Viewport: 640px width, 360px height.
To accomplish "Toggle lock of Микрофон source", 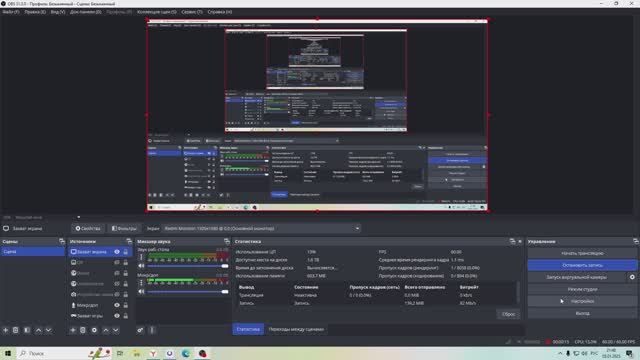I will tap(126, 305).
